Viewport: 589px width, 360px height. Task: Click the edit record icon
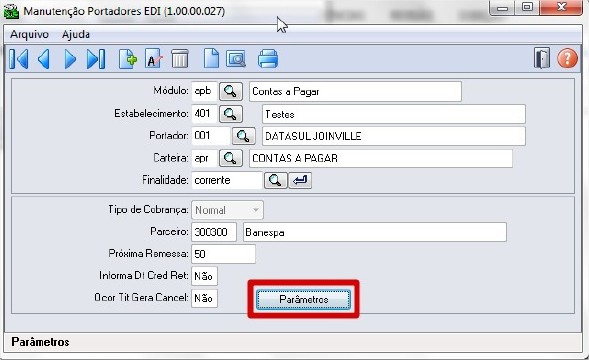click(x=154, y=59)
